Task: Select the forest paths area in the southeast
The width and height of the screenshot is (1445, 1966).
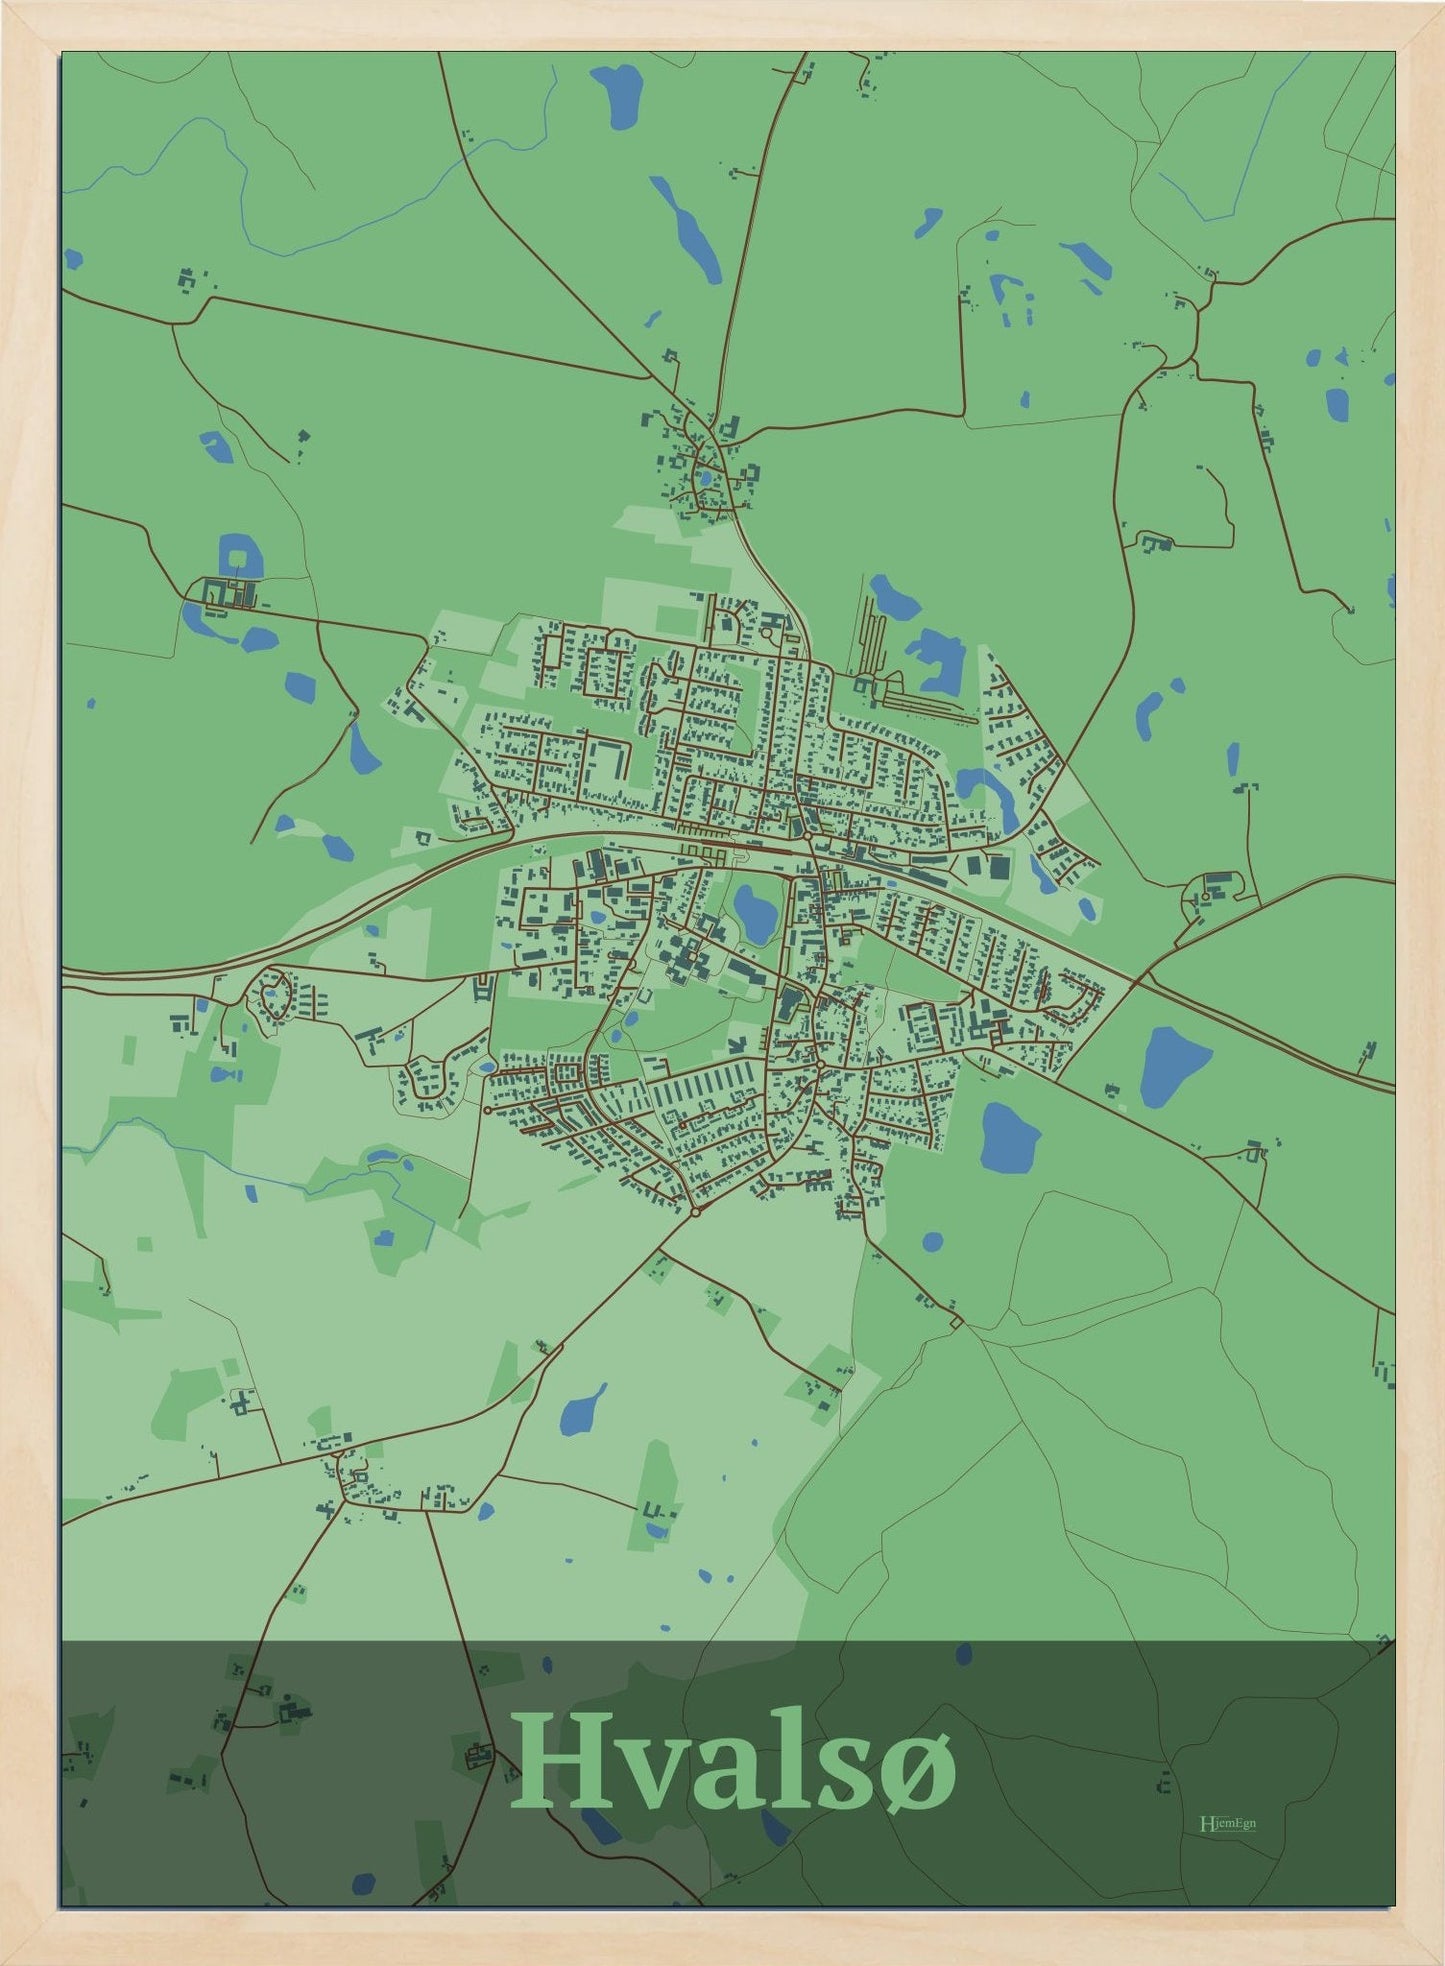Action: click(x=1100, y=1450)
